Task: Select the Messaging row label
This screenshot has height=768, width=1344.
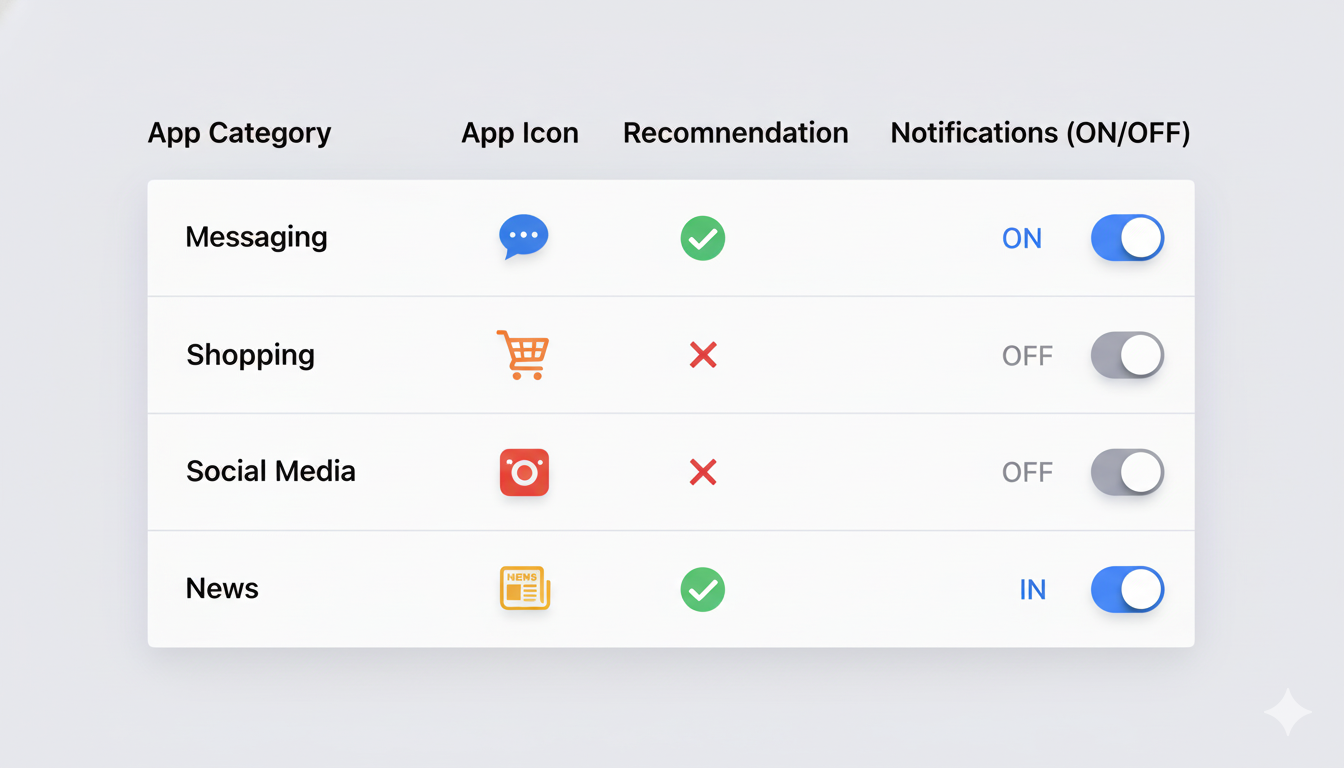Action: 256,237
